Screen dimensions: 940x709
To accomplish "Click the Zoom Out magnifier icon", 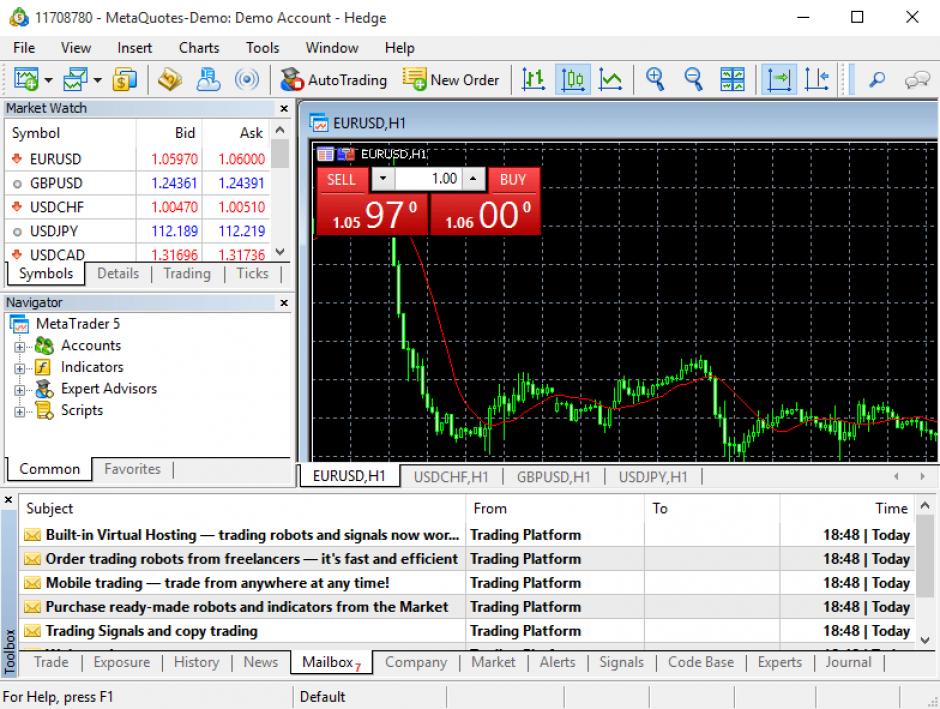I will click(x=693, y=79).
